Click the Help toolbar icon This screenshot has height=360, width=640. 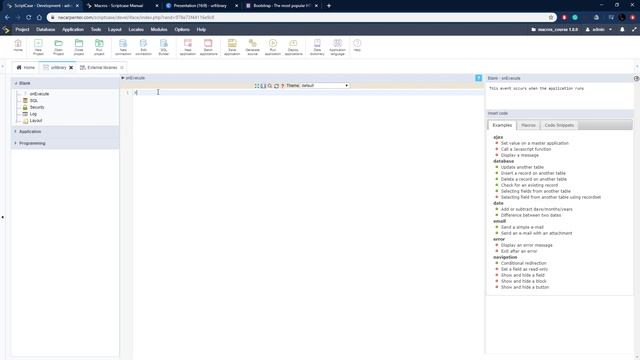click(x=357, y=46)
